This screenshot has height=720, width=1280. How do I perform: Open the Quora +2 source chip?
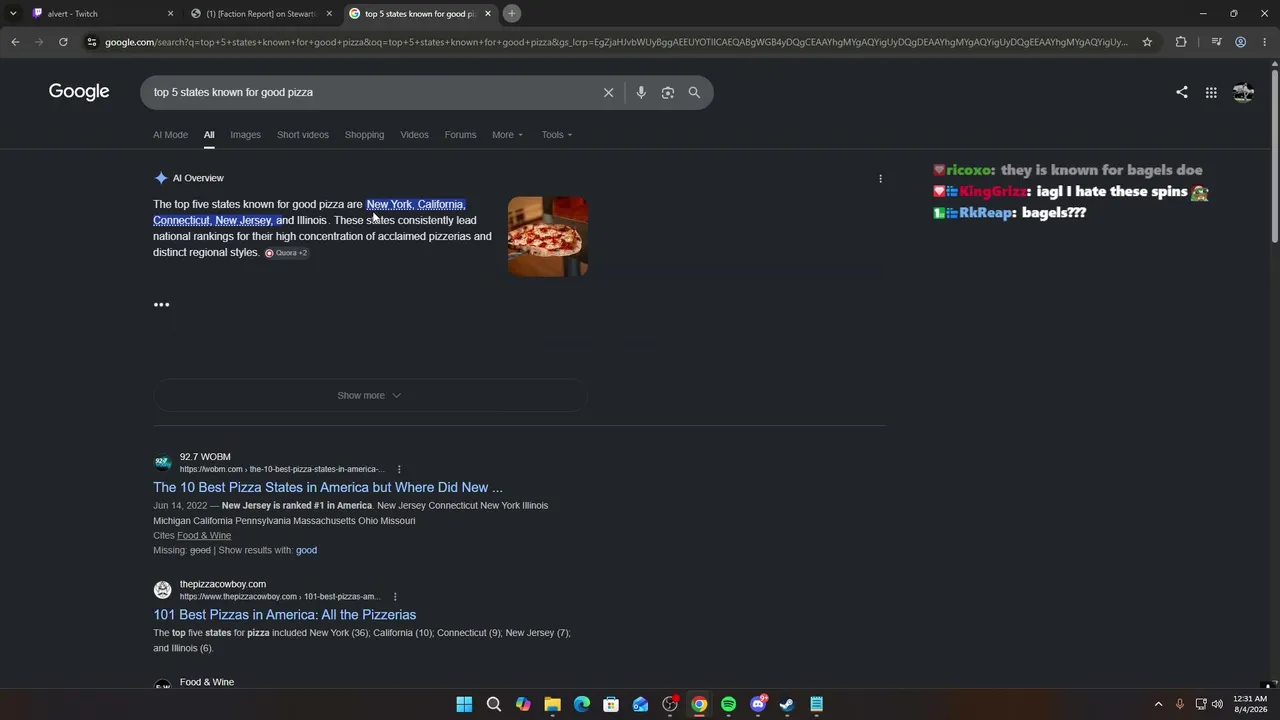(286, 253)
